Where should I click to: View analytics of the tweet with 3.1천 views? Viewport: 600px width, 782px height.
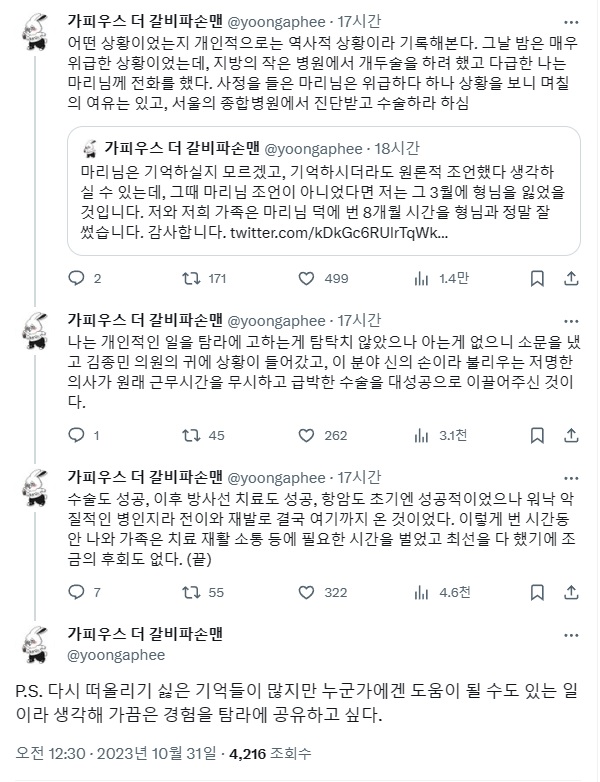pos(421,435)
